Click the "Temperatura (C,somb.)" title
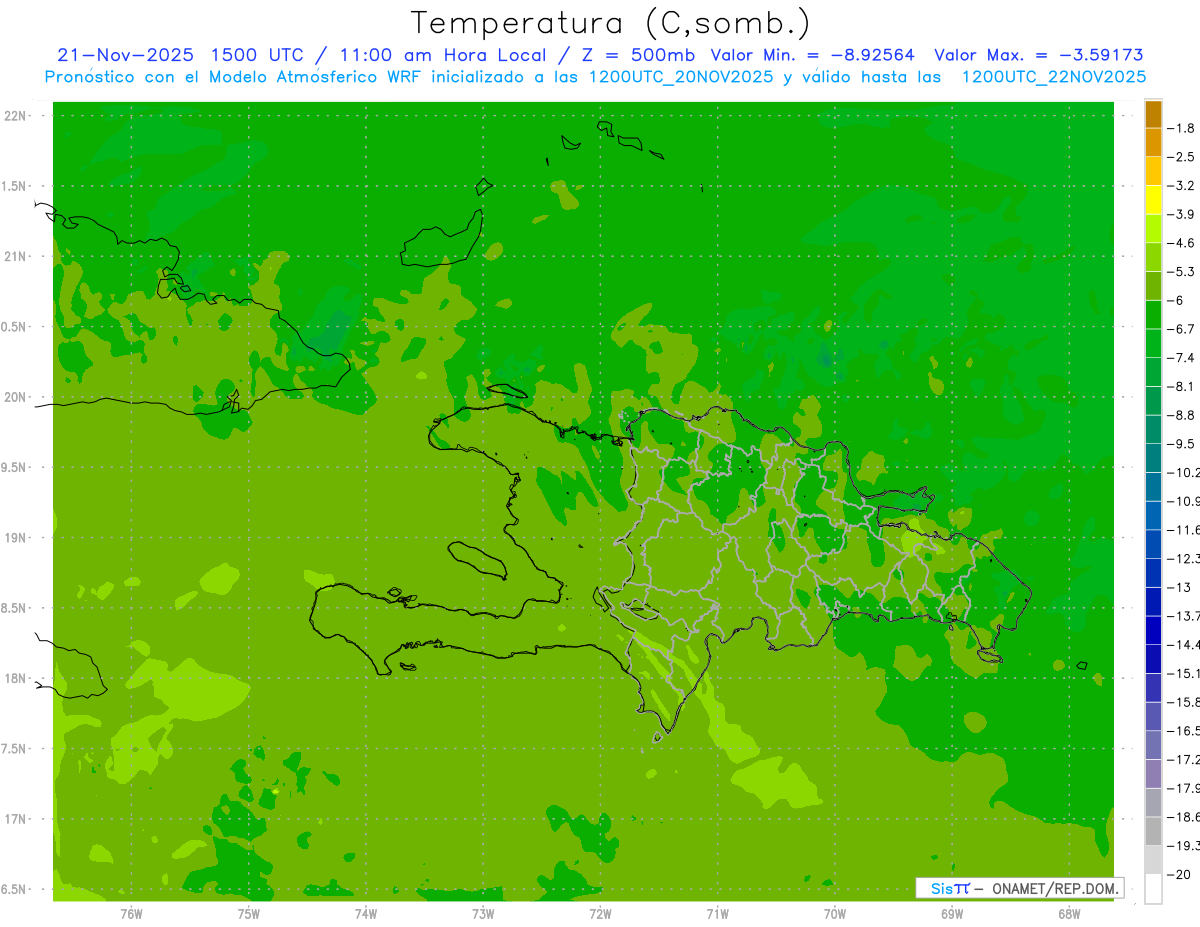 point(611,23)
